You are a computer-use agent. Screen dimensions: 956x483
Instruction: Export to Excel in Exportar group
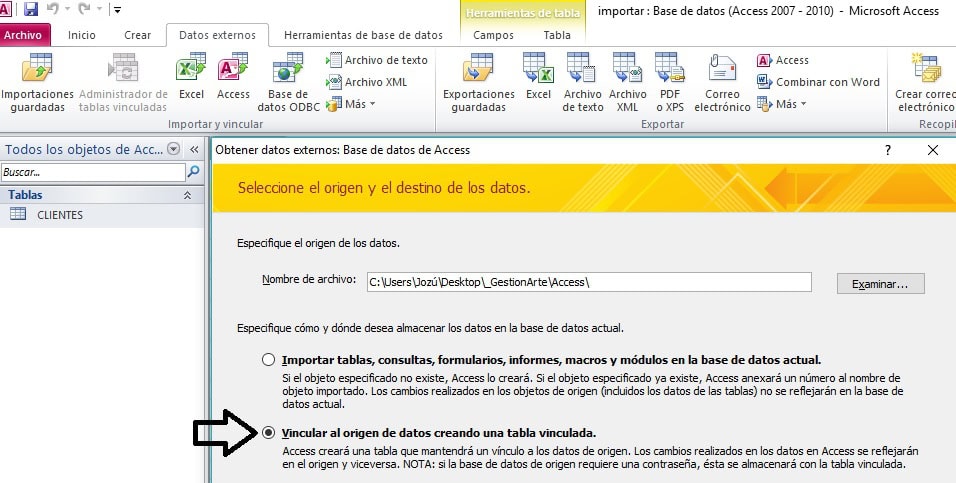tap(538, 77)
